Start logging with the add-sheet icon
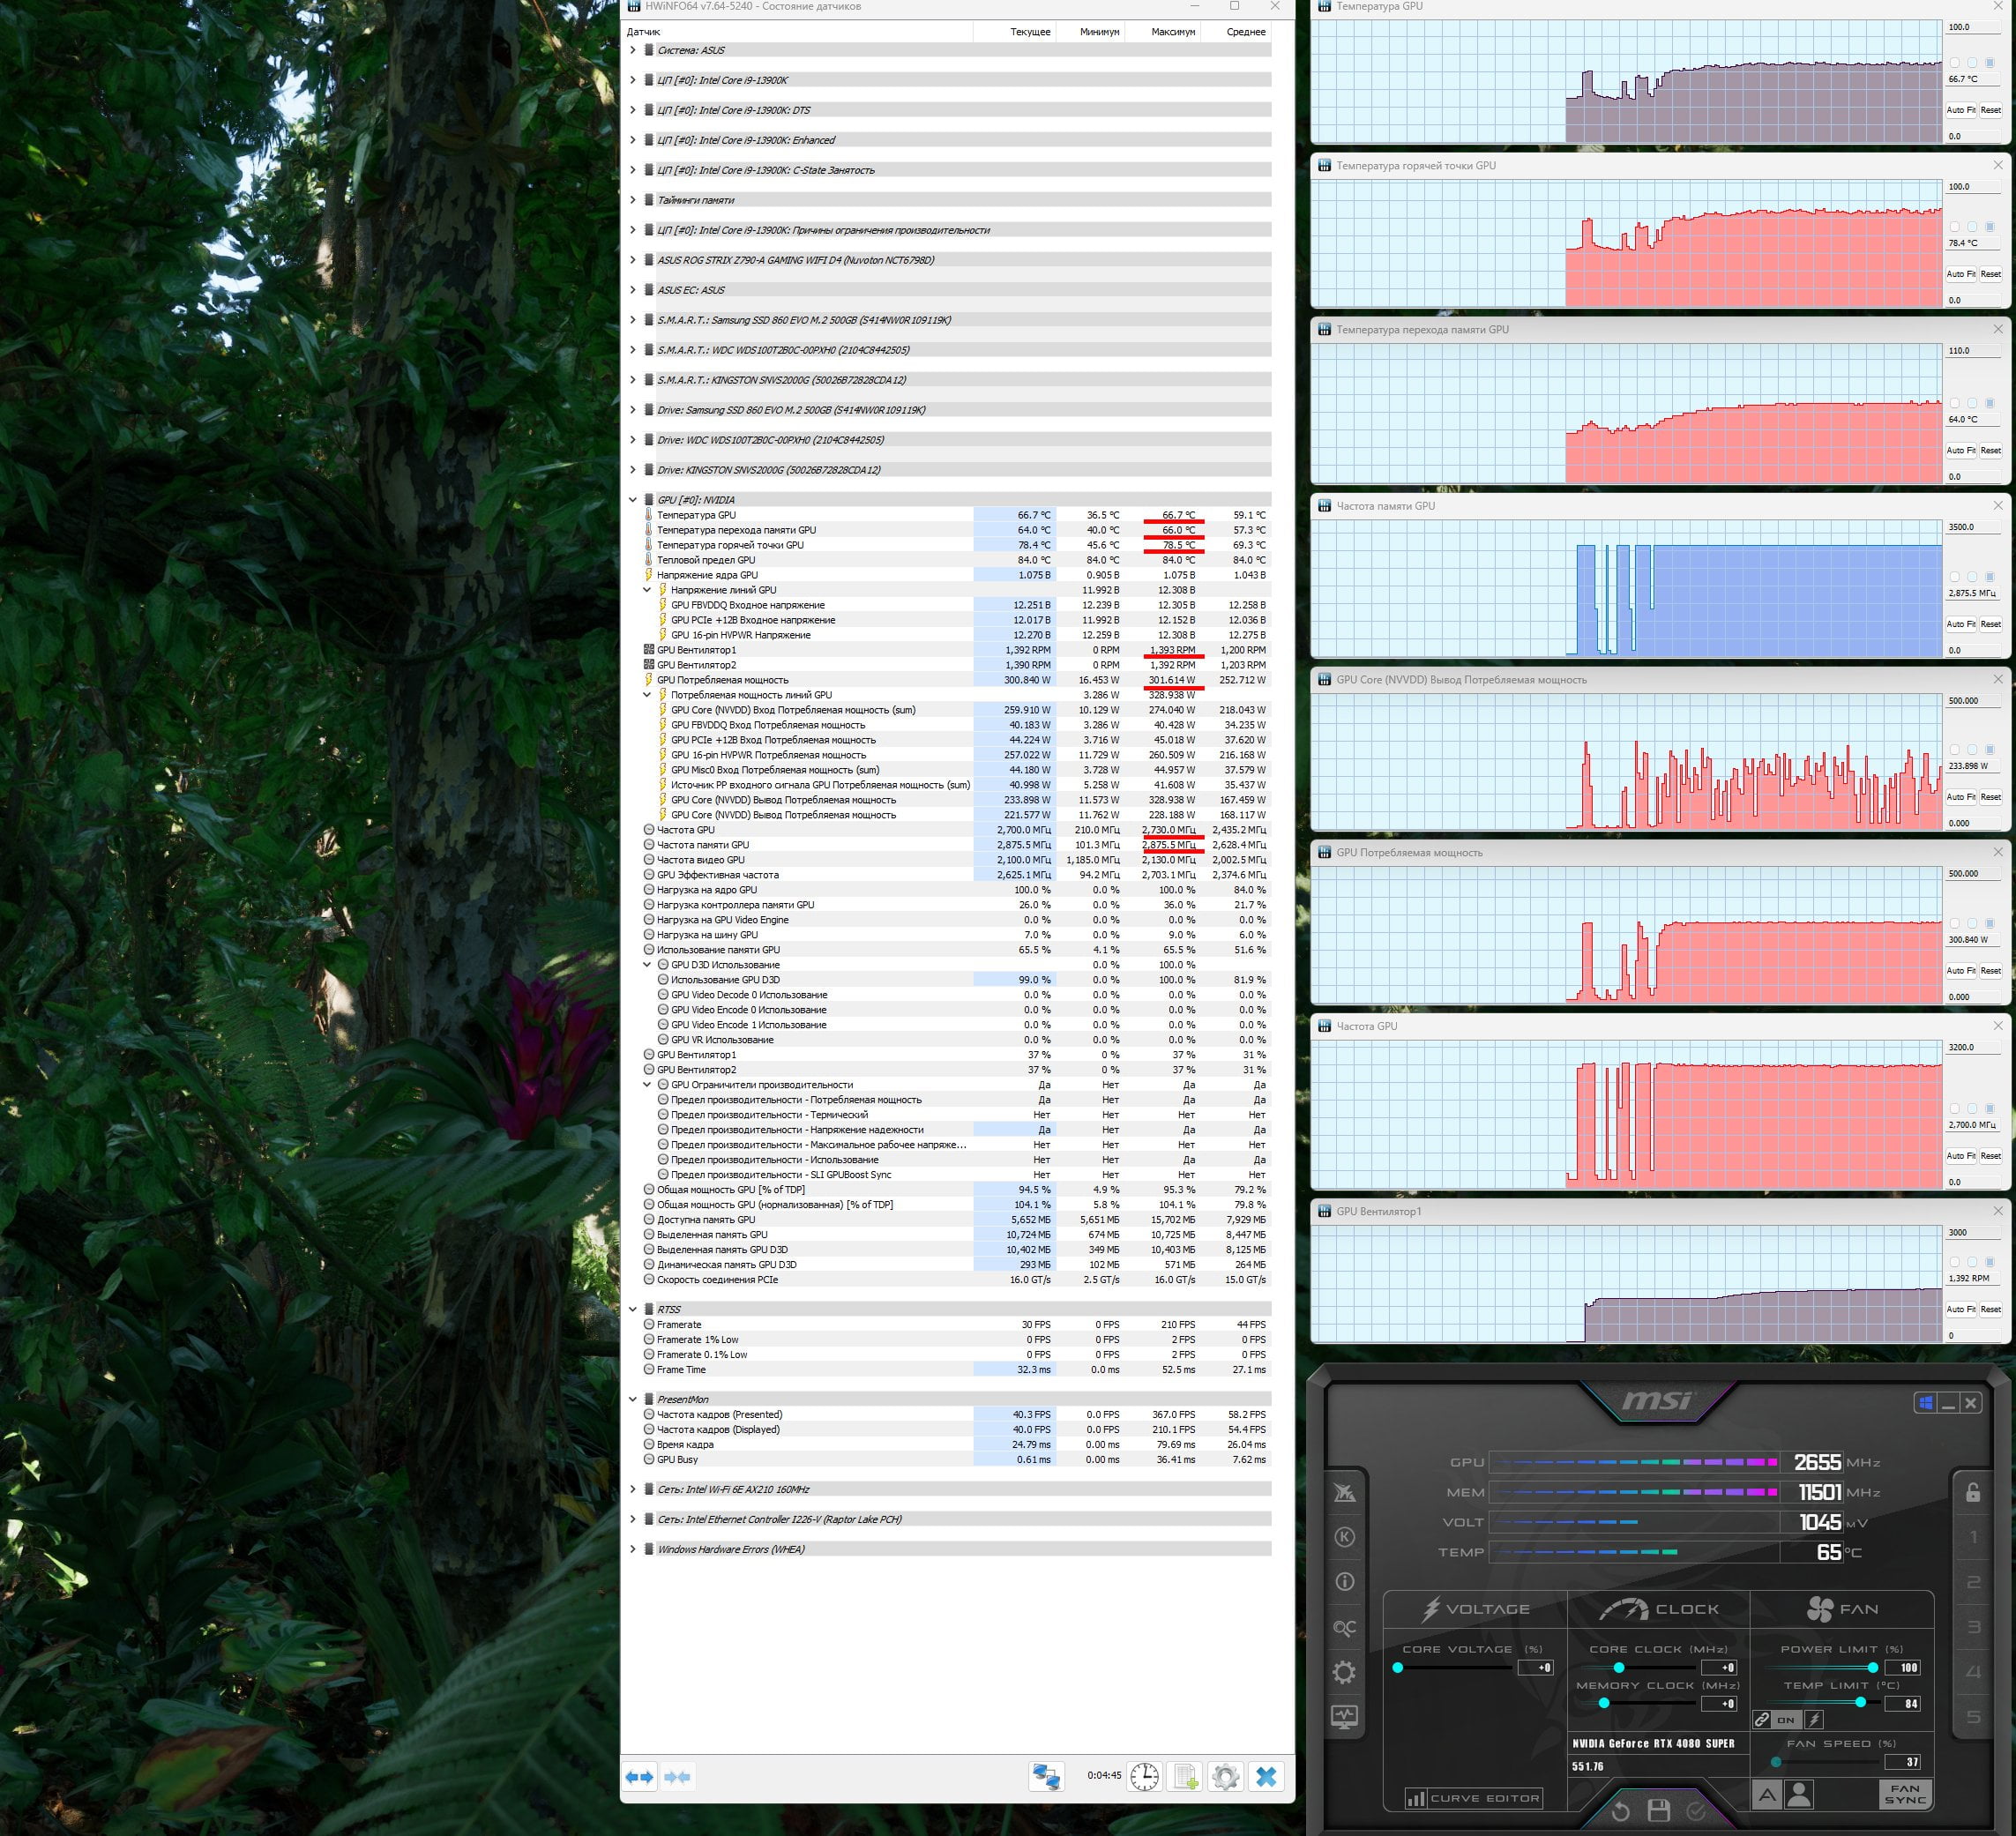 [x=1185, y=1777]
